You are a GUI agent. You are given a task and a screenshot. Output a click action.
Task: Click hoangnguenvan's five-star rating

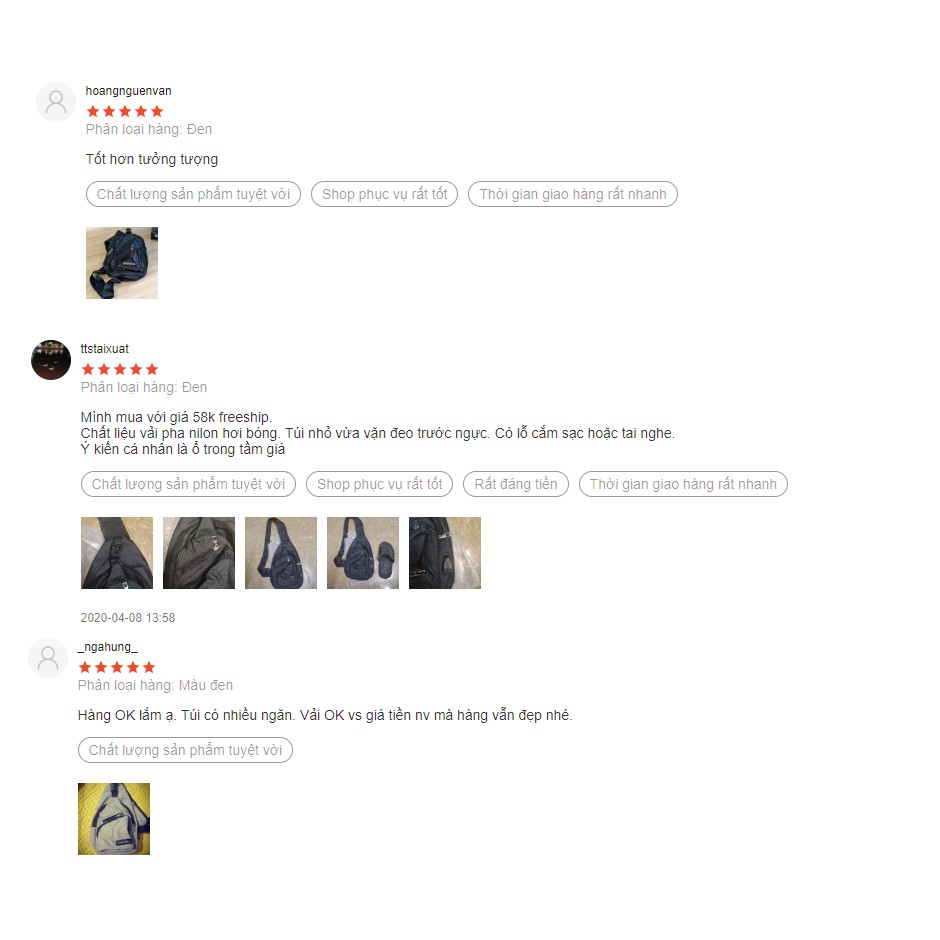(x=125, y=111)
